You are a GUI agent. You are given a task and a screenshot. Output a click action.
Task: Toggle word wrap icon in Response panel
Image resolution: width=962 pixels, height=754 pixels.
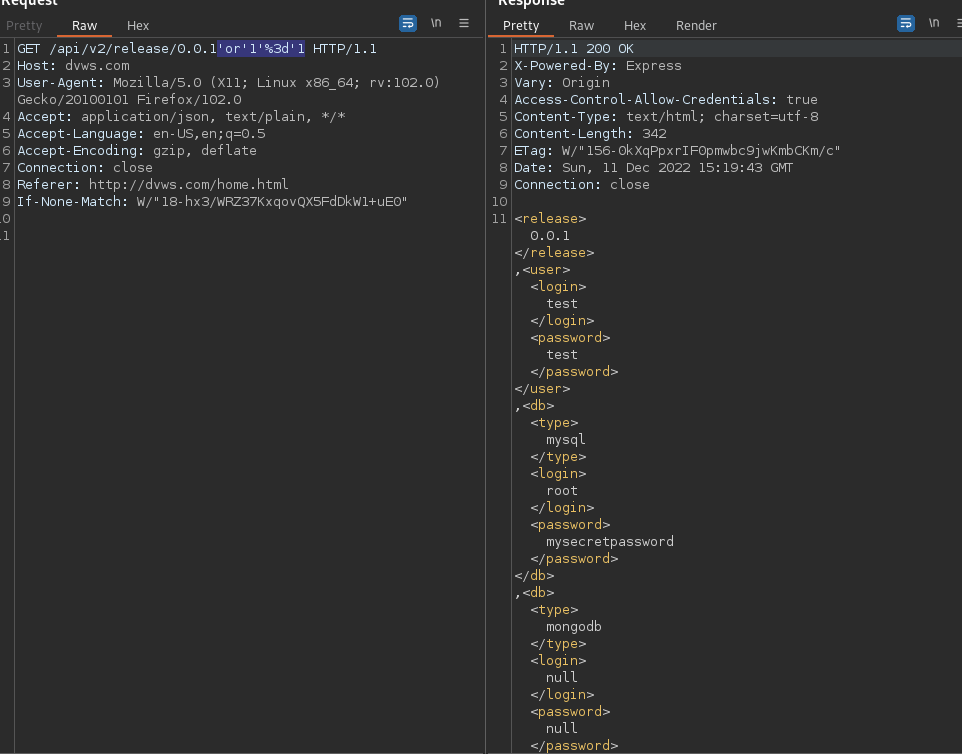click(906, 23)
